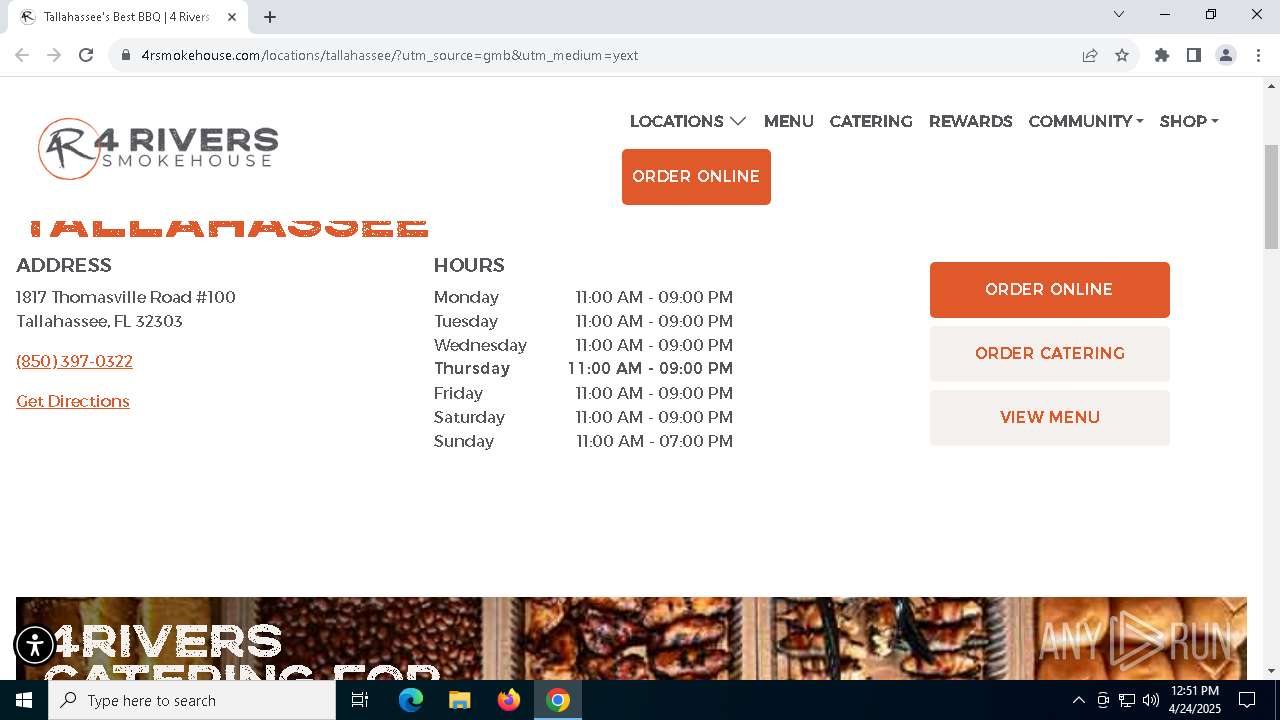Expand the Locations dropdown menu

pyautogui.click(x=688, y=121)
